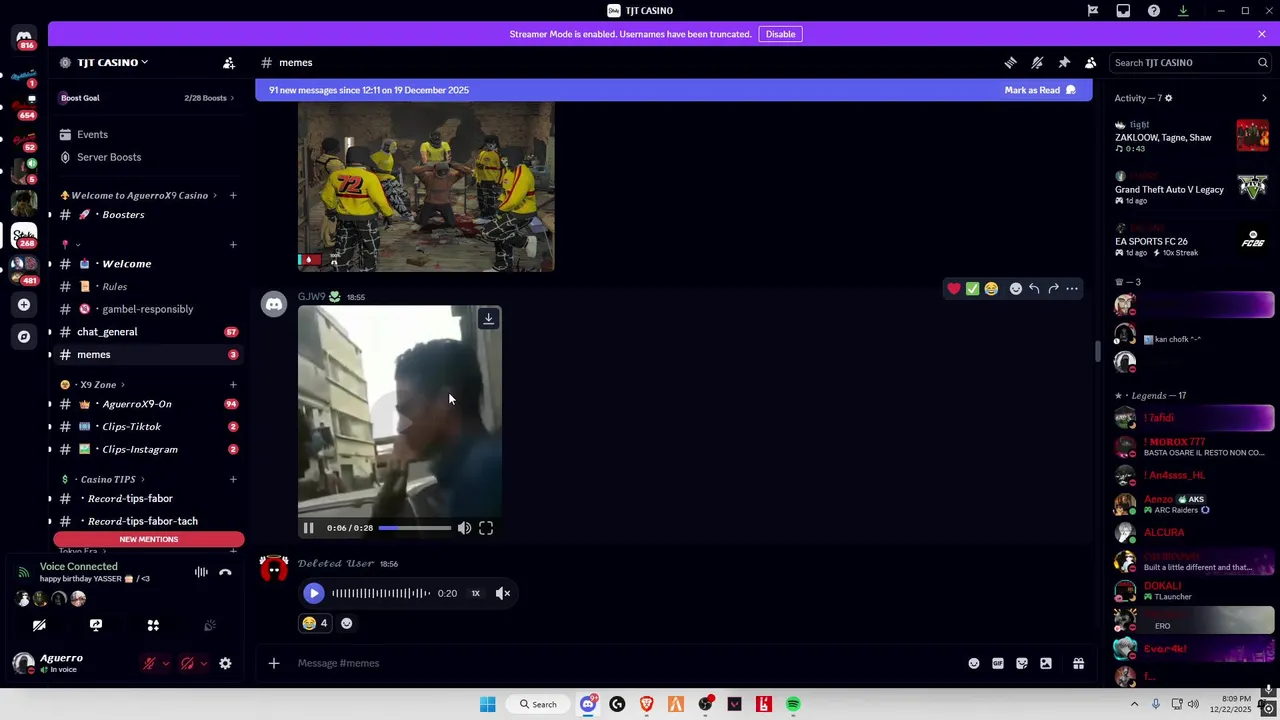
Task: Toggle camera on in voice panel
Action: coord(39,625)
